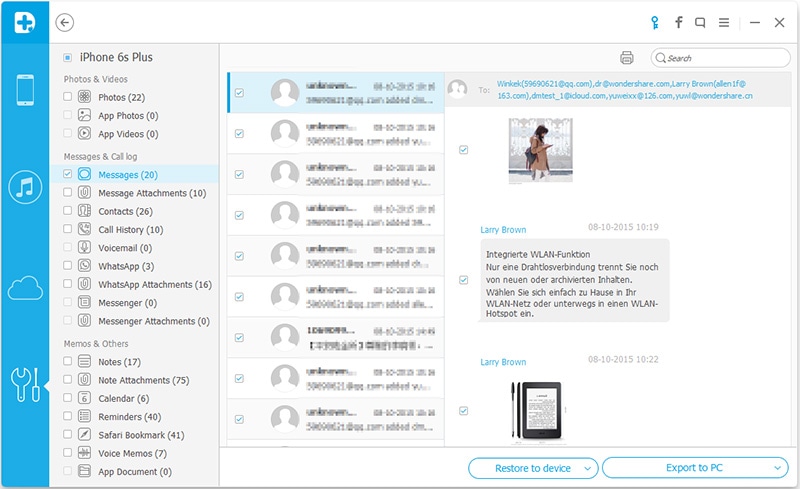This screenshot has height=489, width=800.
Task: Click the Notes category icon
Action: point(84,361)
